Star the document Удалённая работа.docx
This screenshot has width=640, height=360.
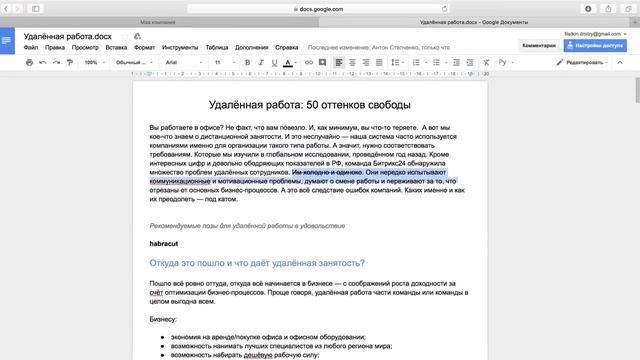click(x=125, y=36)
